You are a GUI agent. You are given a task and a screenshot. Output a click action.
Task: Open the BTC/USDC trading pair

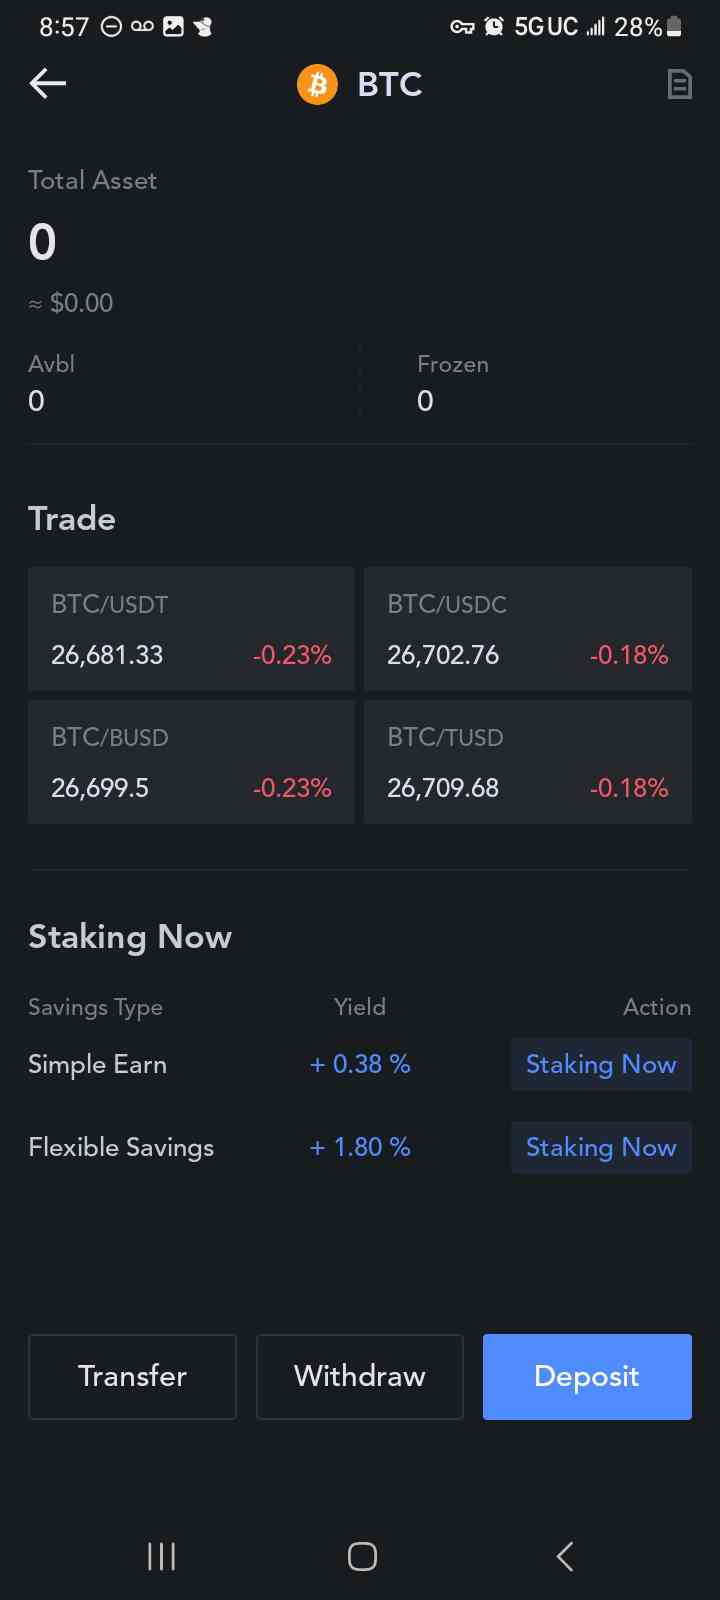click(x=528, y=629)
